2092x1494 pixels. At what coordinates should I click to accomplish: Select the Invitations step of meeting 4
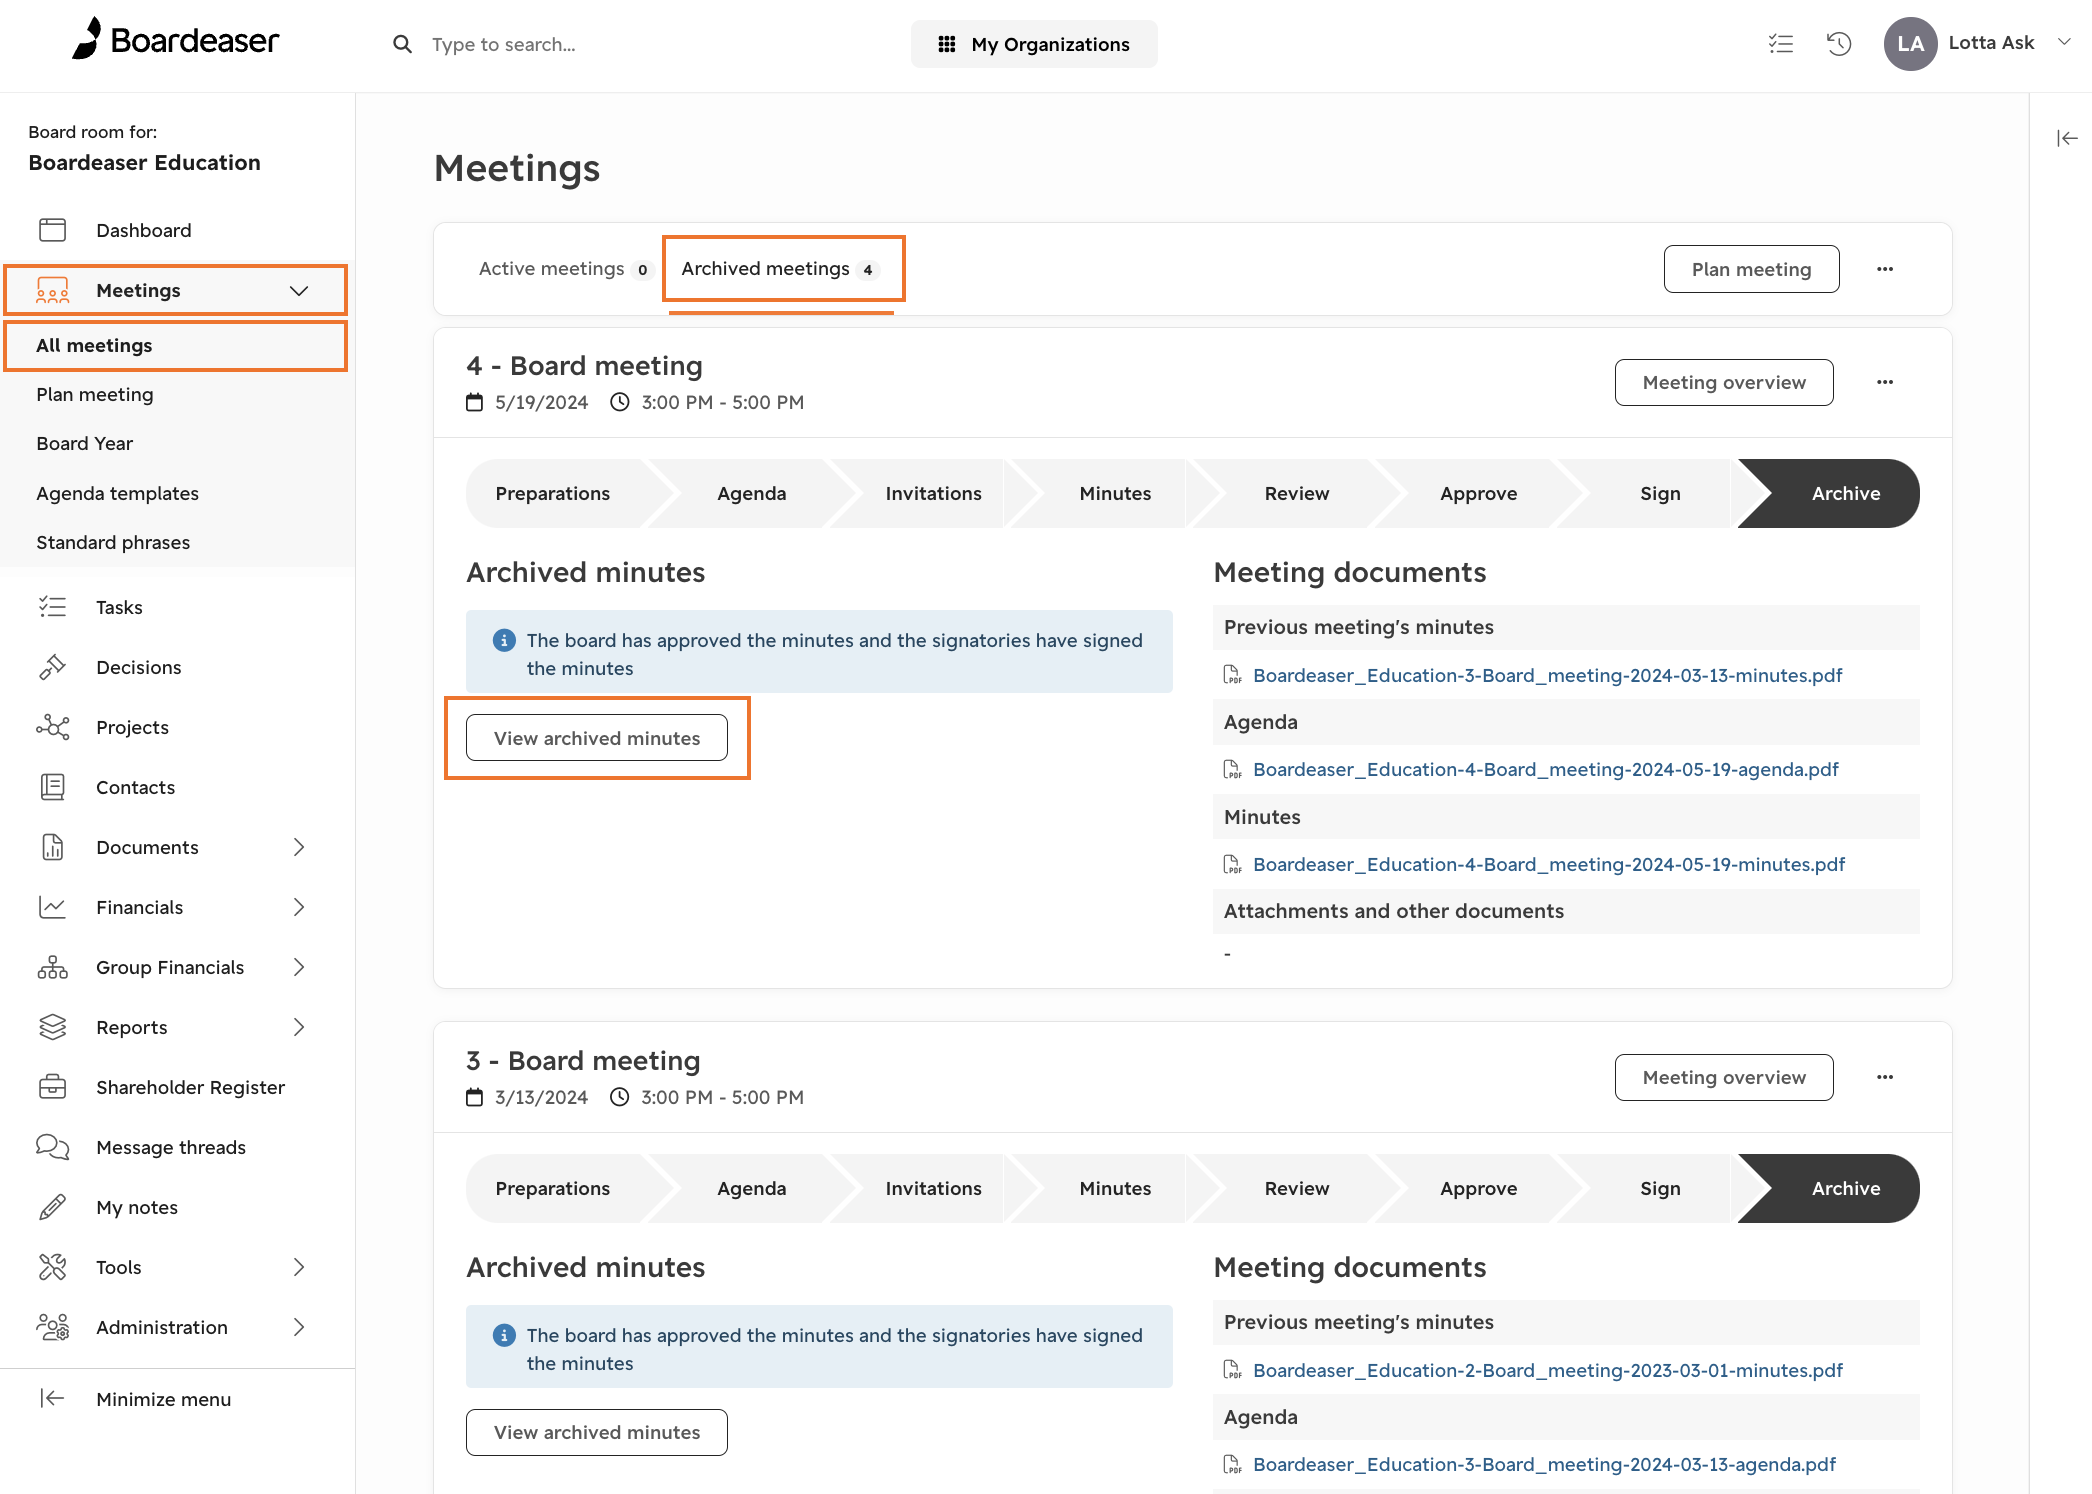coord(933,493)
